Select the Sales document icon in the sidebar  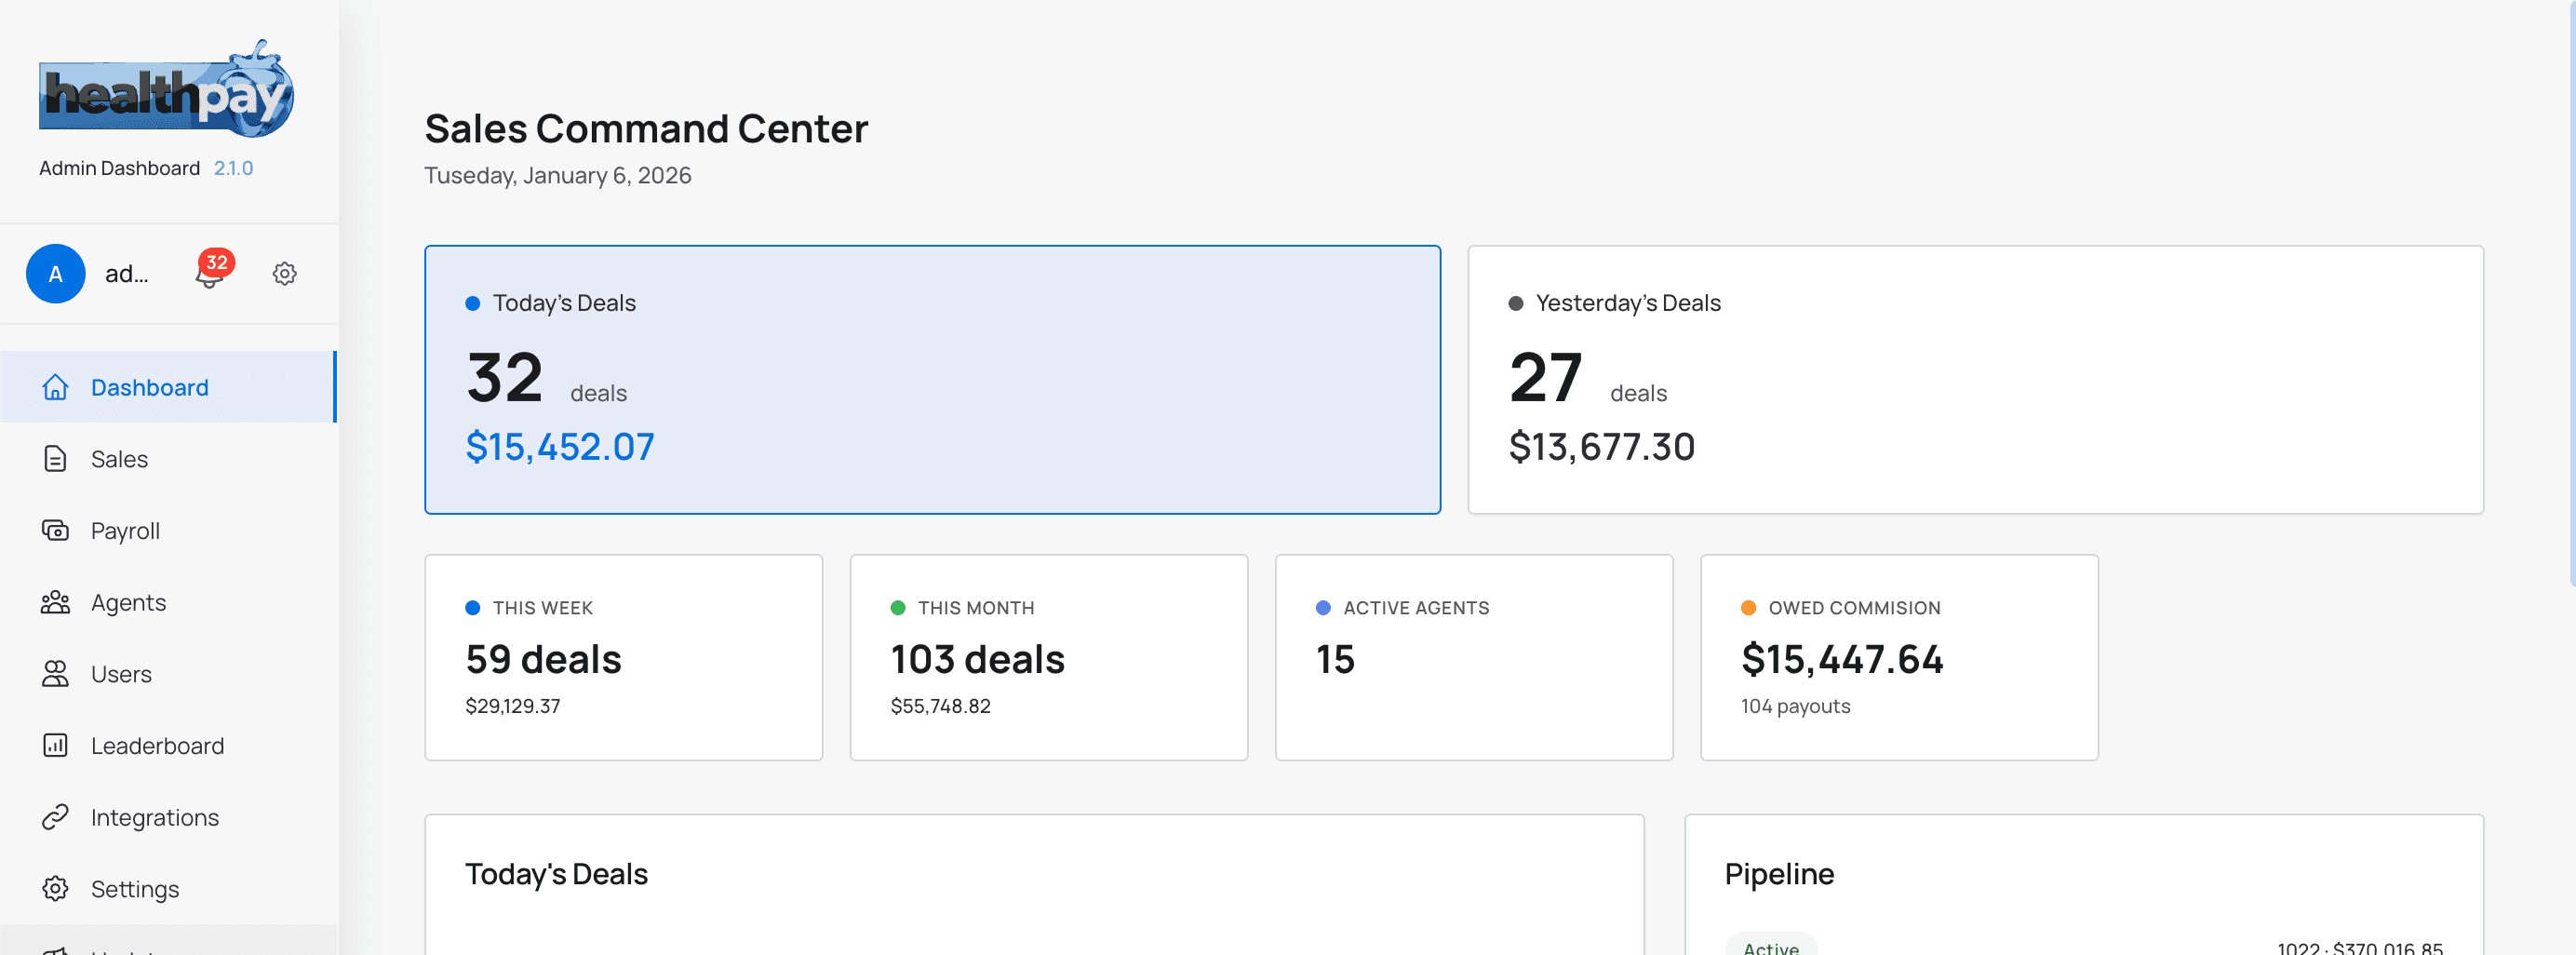pos(56,459)
